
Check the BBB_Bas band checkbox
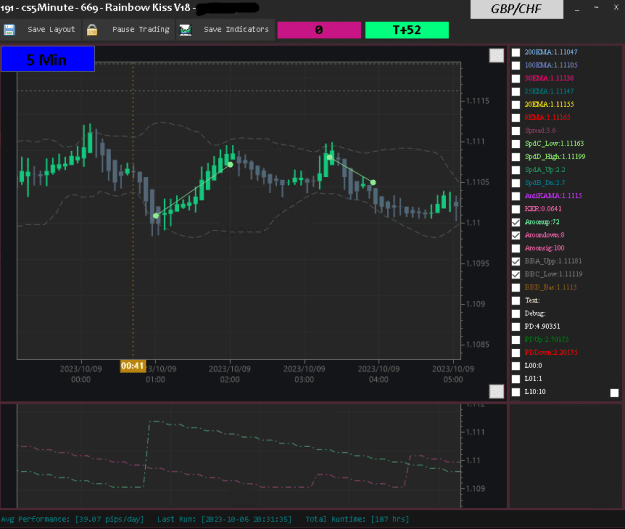516,287
